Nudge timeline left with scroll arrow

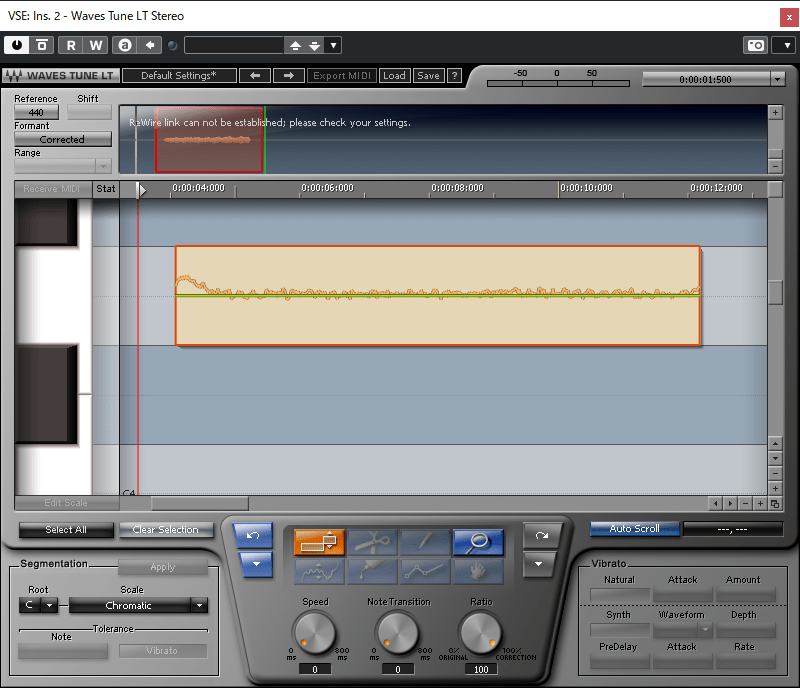coord(715,504)
